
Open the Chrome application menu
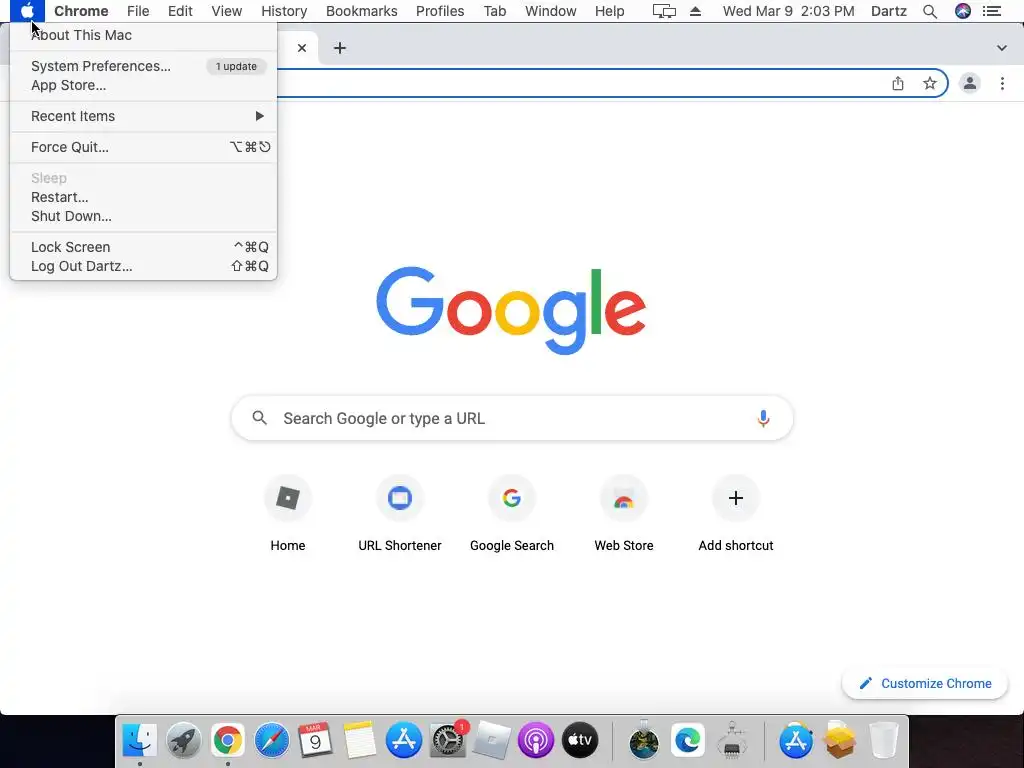[x=81, y=11]
